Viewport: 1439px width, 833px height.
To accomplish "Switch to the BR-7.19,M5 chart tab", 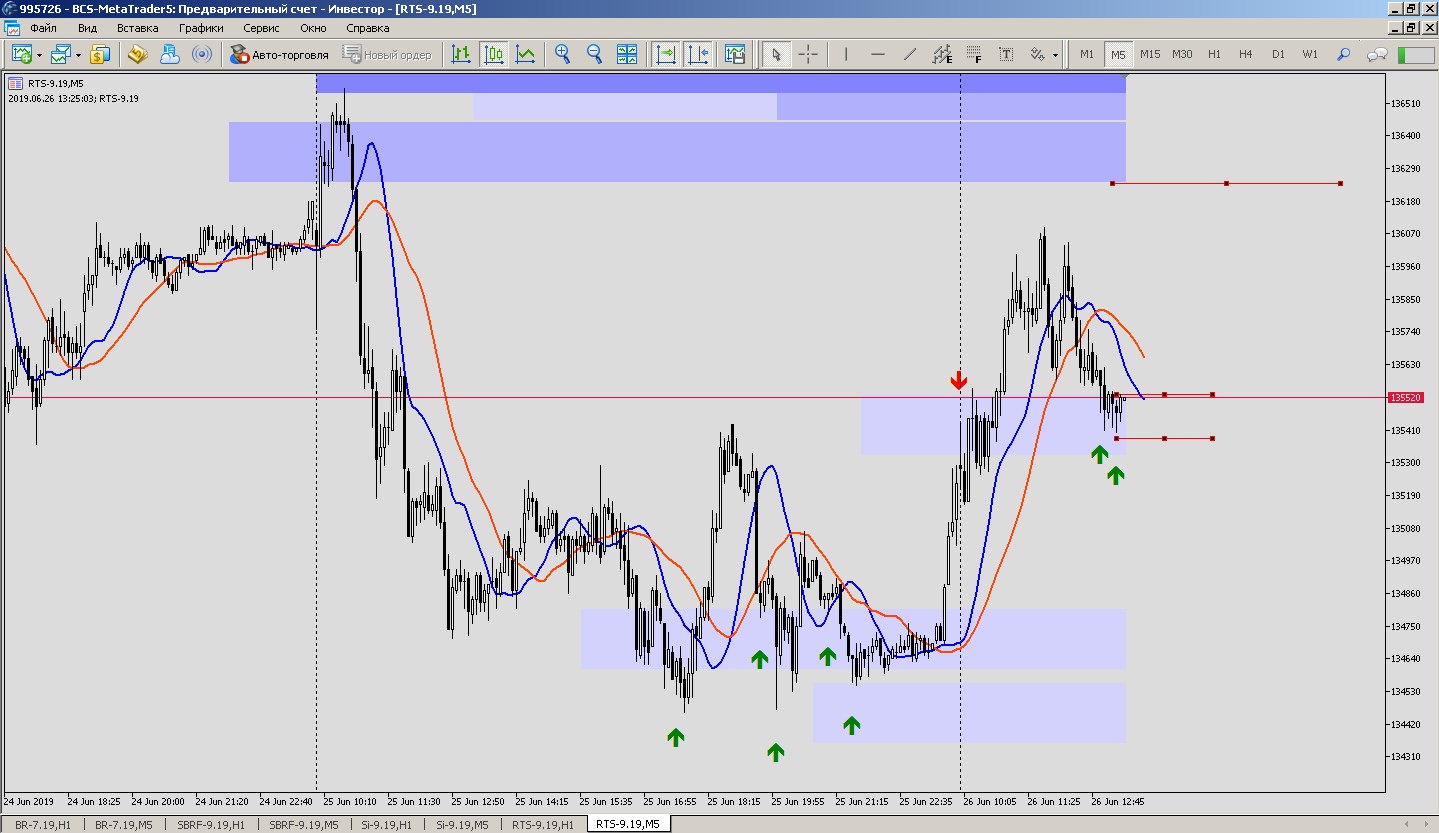I will click(x=124, y=825).
